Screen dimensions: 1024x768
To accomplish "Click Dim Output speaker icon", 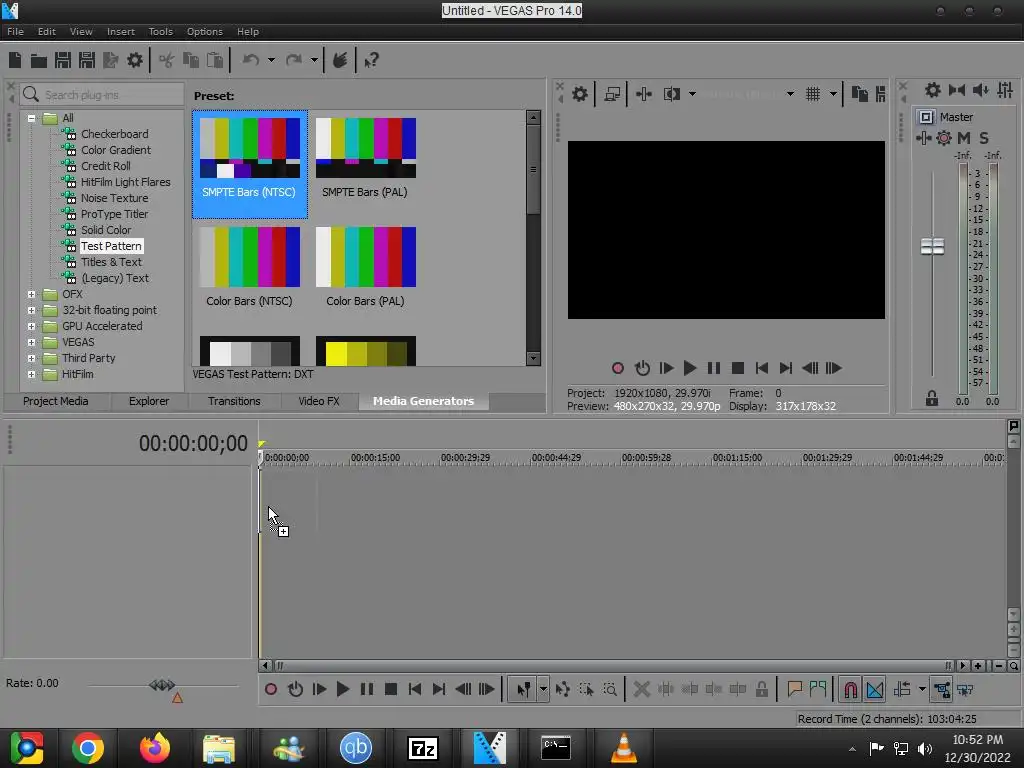I will (x=981, y=90).
